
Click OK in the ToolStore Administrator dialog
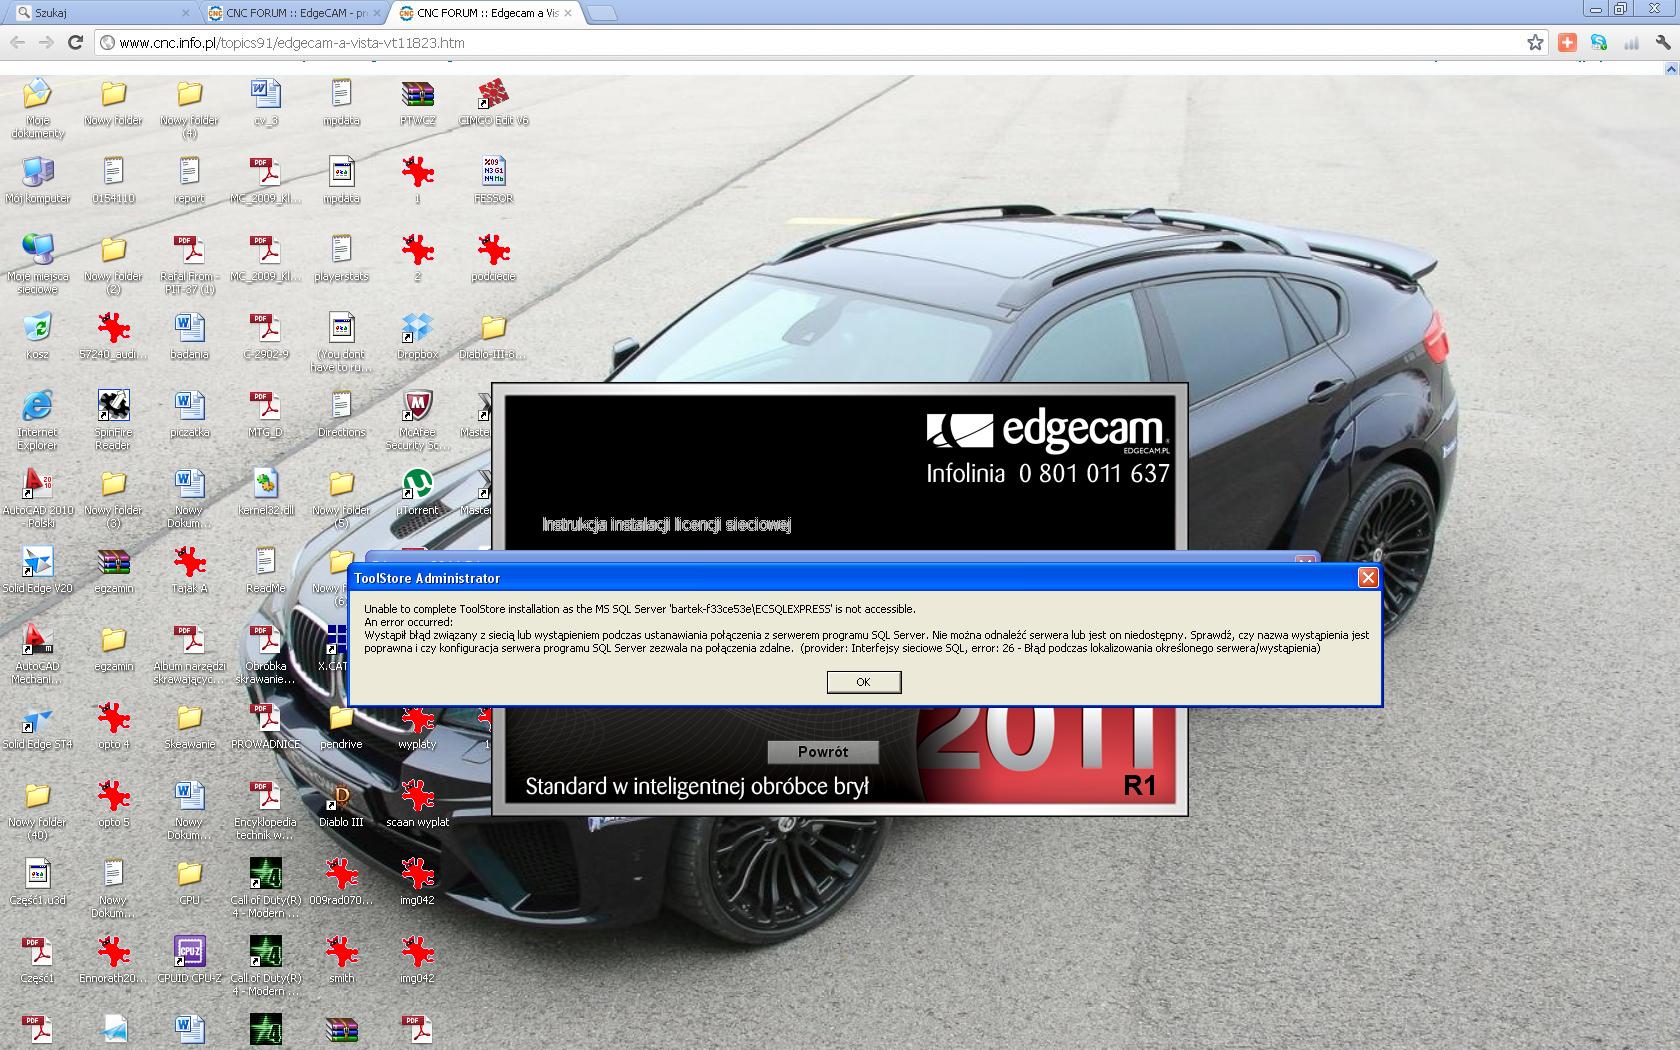[864, 682]
